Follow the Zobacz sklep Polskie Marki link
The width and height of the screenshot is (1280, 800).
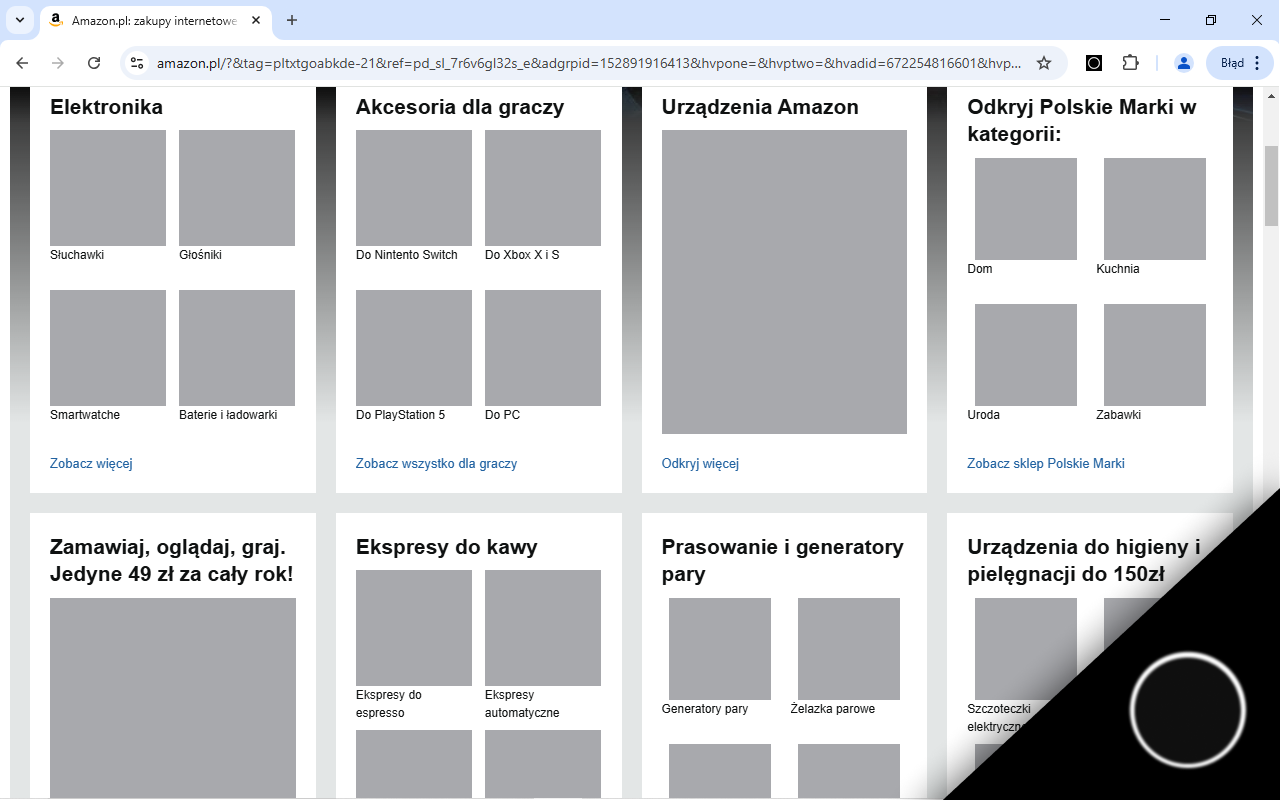(1046, 463)
